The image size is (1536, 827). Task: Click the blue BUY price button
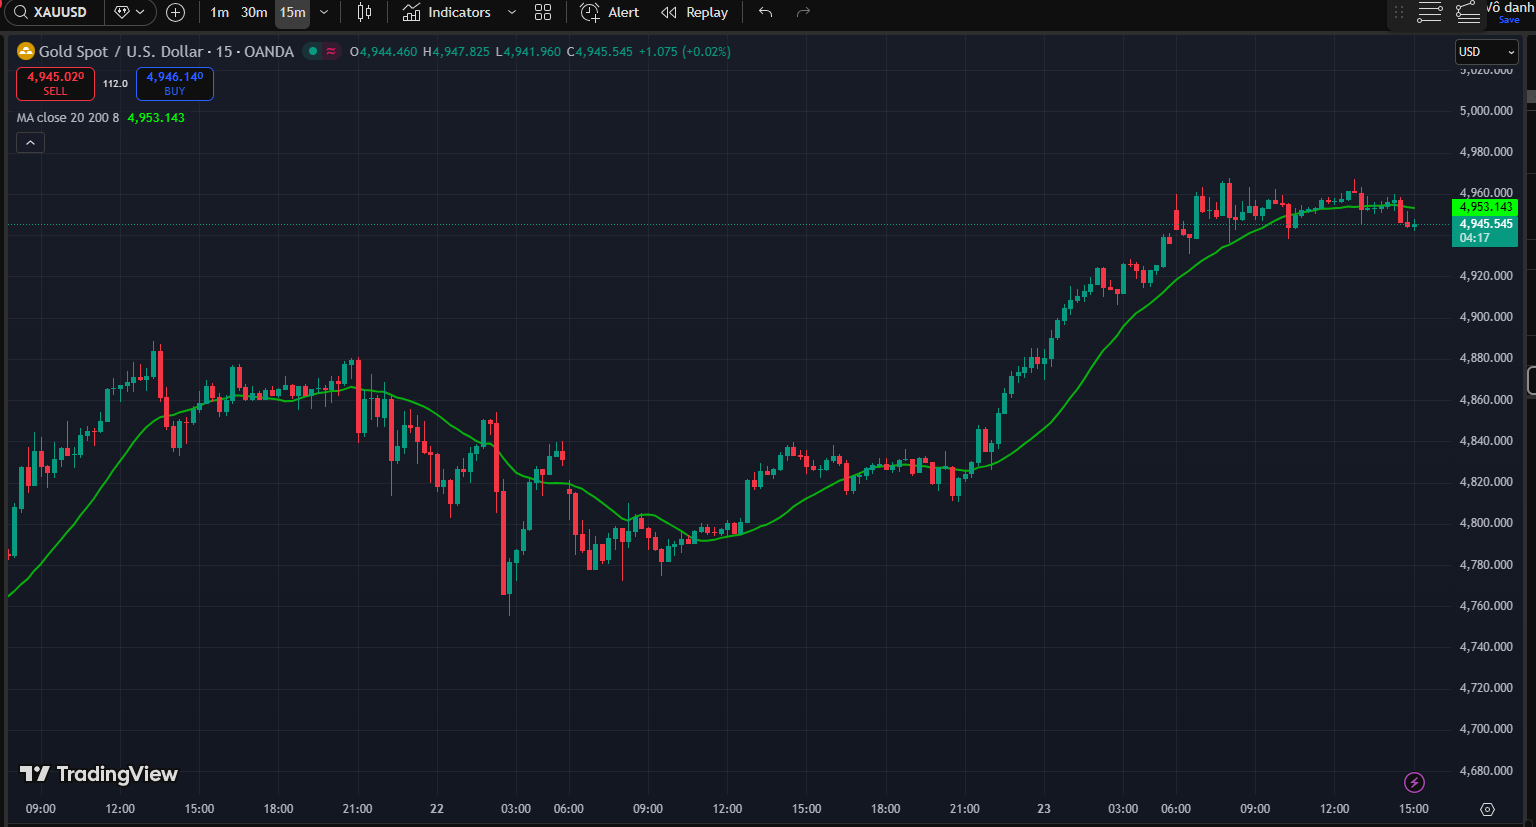click(174, 84)
